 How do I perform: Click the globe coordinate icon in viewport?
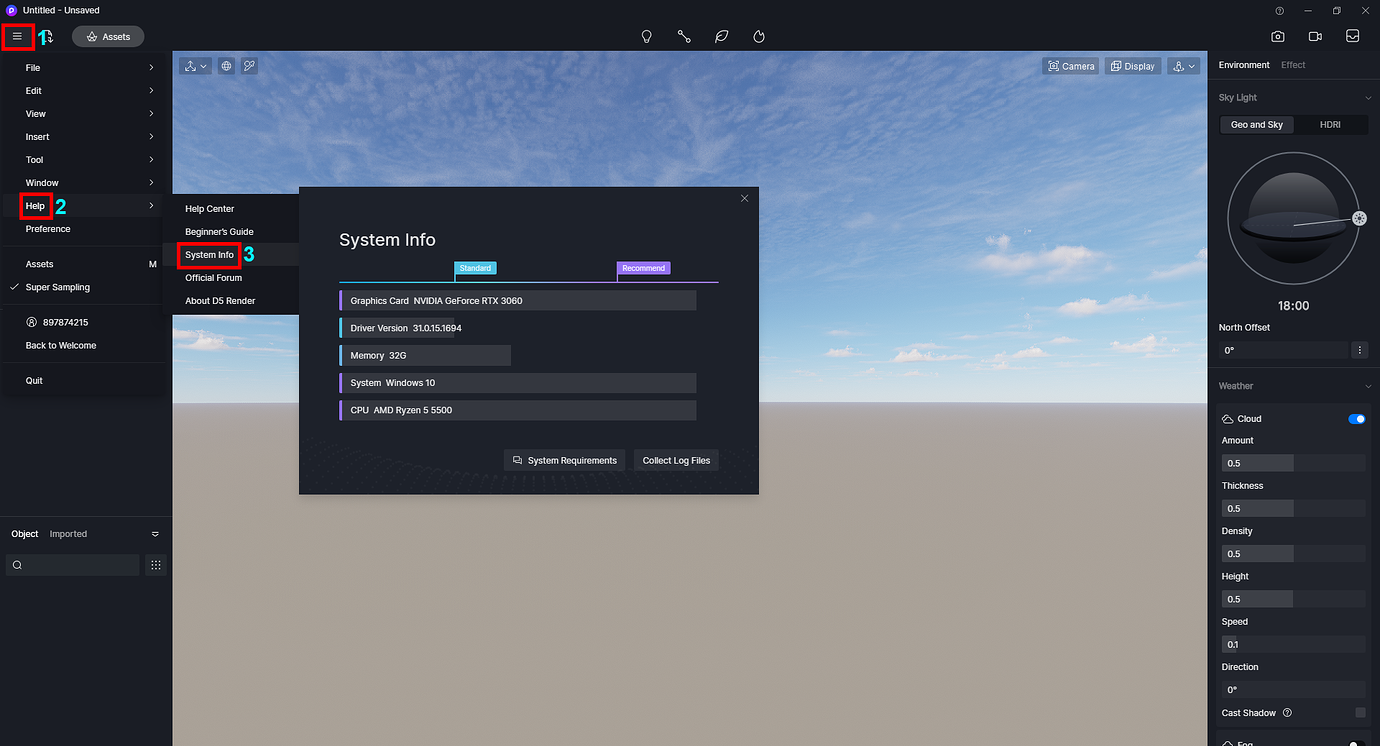(225, 65)
